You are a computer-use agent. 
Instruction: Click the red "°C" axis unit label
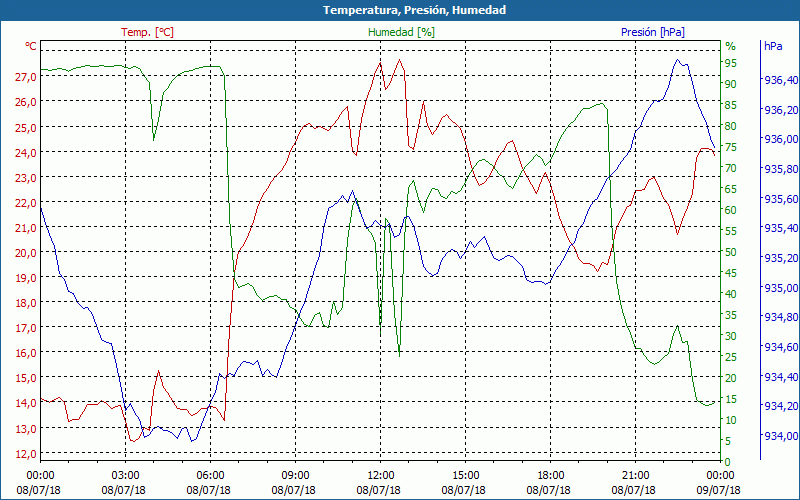[31, 46]
